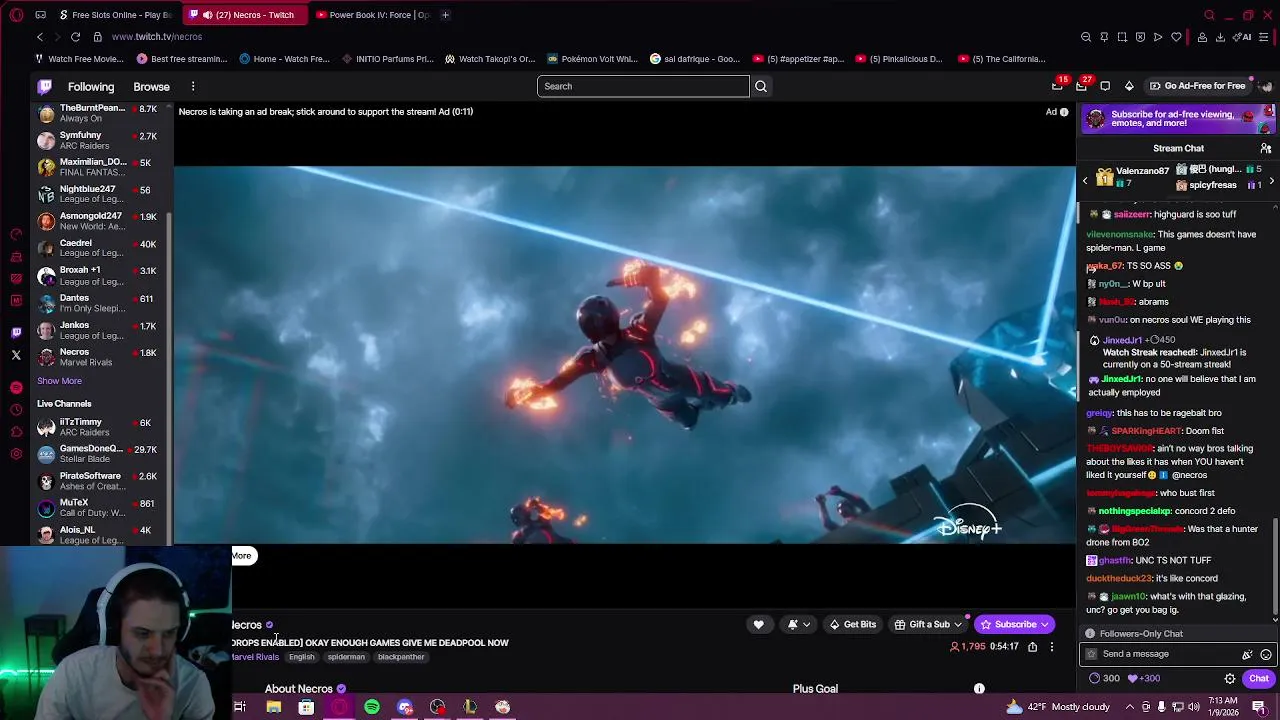1280x720 pixels.
Task: Open the Marvel Rivals category link
Action: [x=255, y=657]
